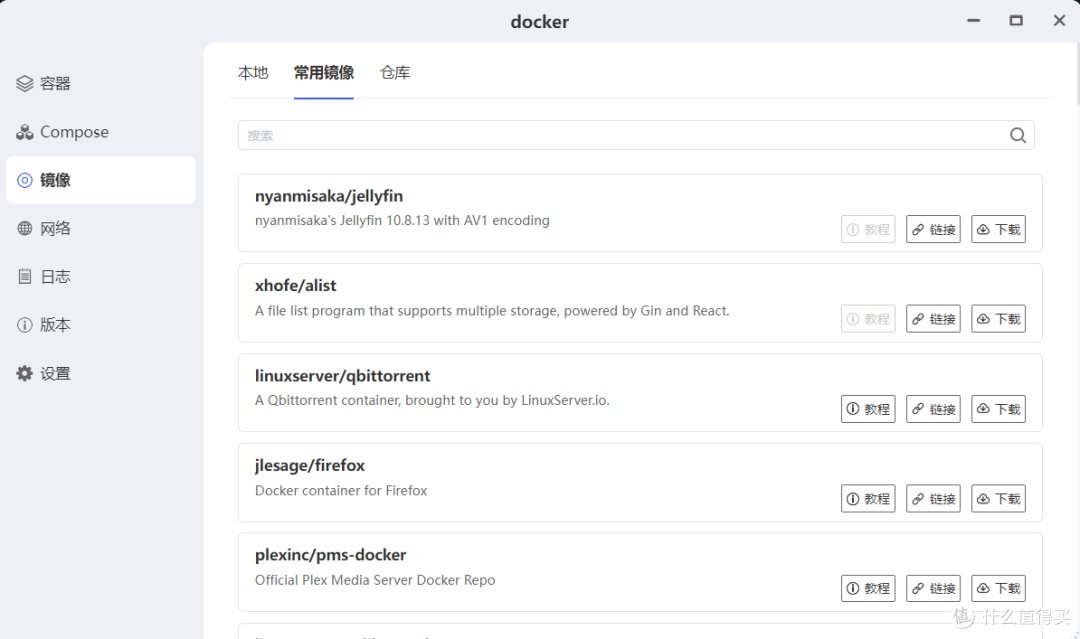This screenshot has width=1080, height=639.
Task: Click the jlesage/firefox title
Action: pos(309,465)
